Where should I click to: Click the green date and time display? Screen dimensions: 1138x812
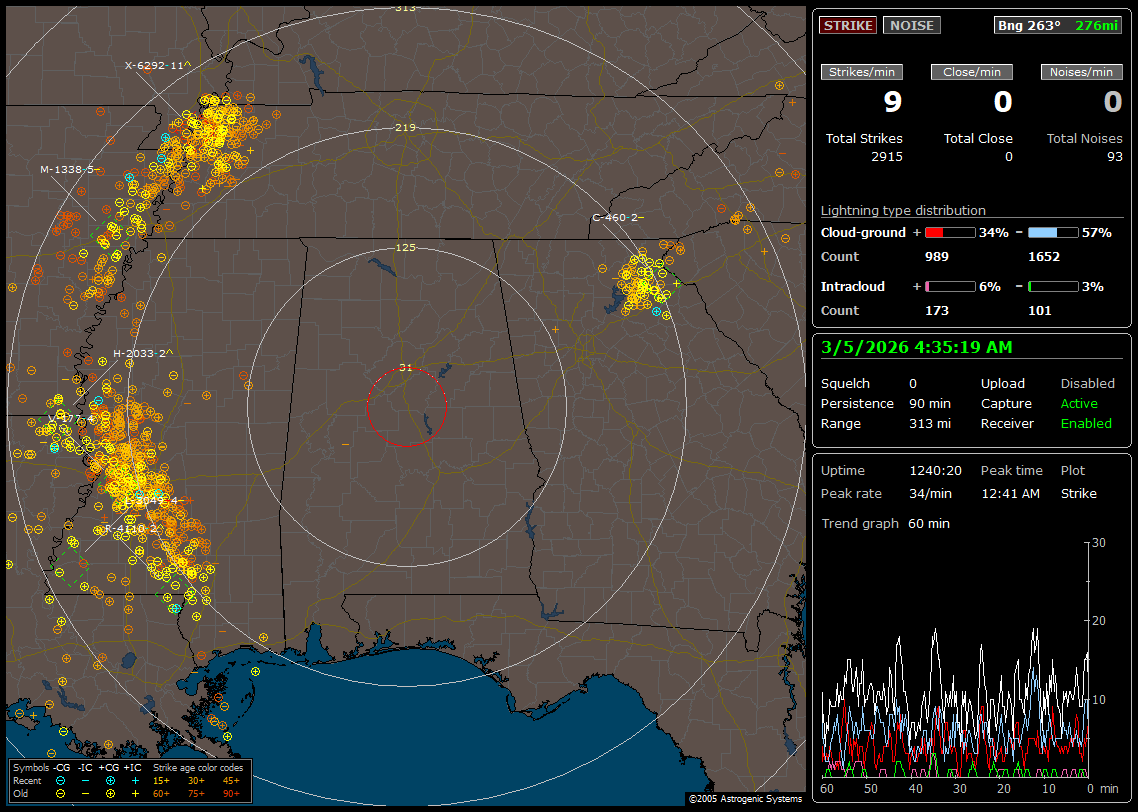tap(917, 348)
